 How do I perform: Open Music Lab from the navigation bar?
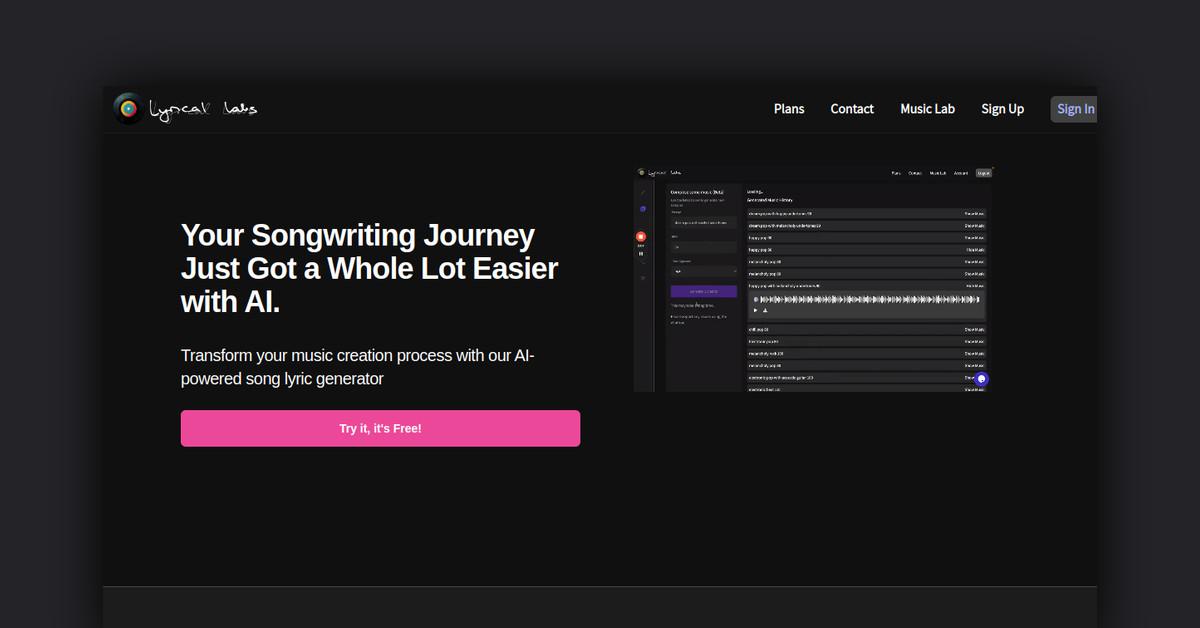pos(927,109)
